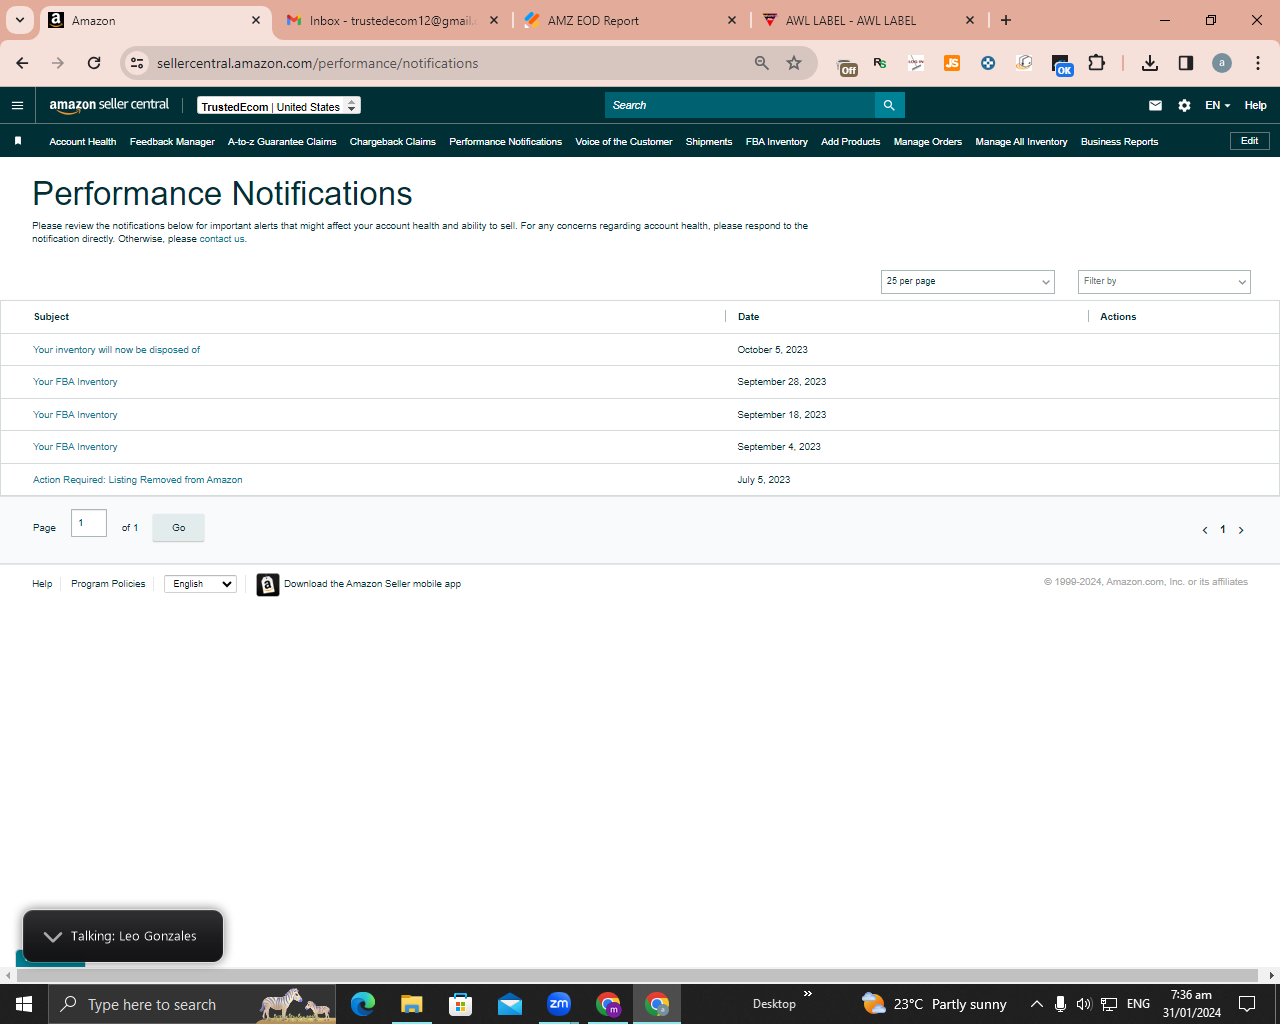The width and height of the screenshot is (1280, 1024).
Task: Open Microsoft Store from the taskbar
Action: [x=461, y=1004]
